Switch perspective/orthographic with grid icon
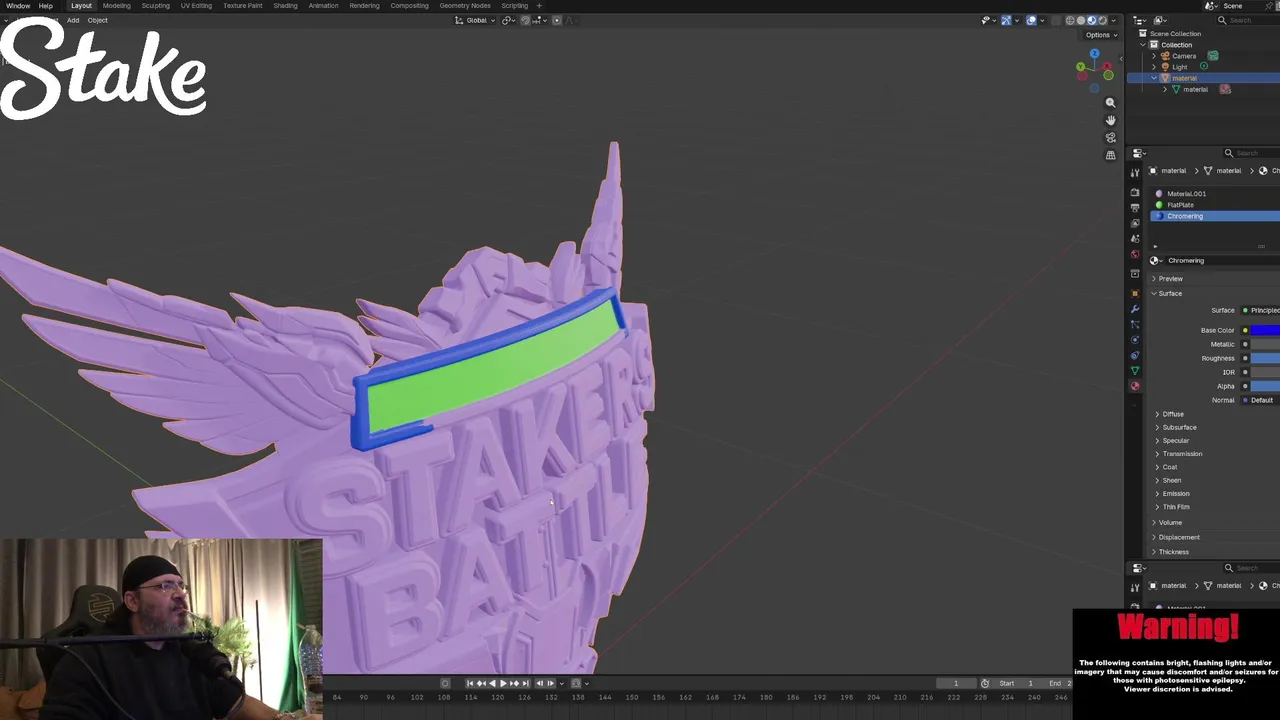 (1110, 156)
